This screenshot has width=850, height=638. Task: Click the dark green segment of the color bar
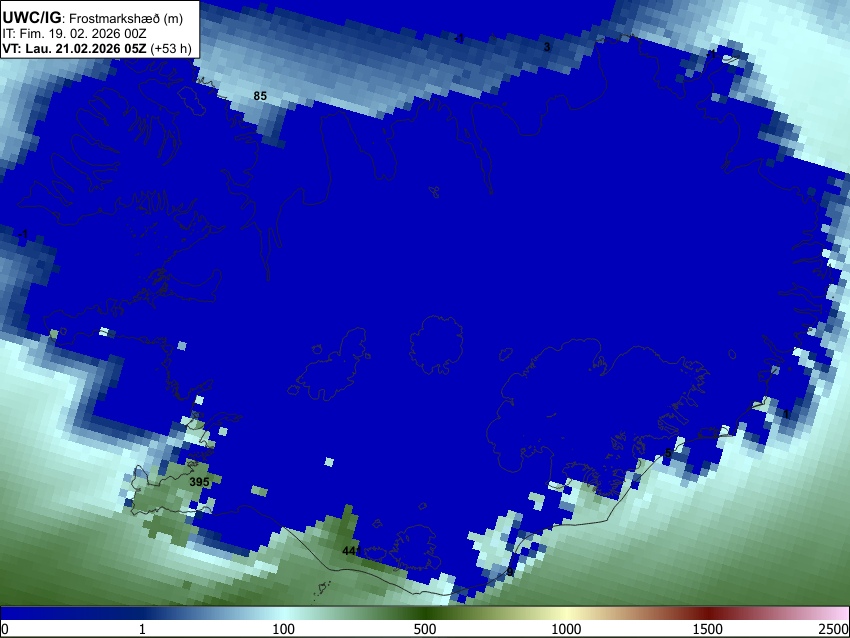pos(425,613)
